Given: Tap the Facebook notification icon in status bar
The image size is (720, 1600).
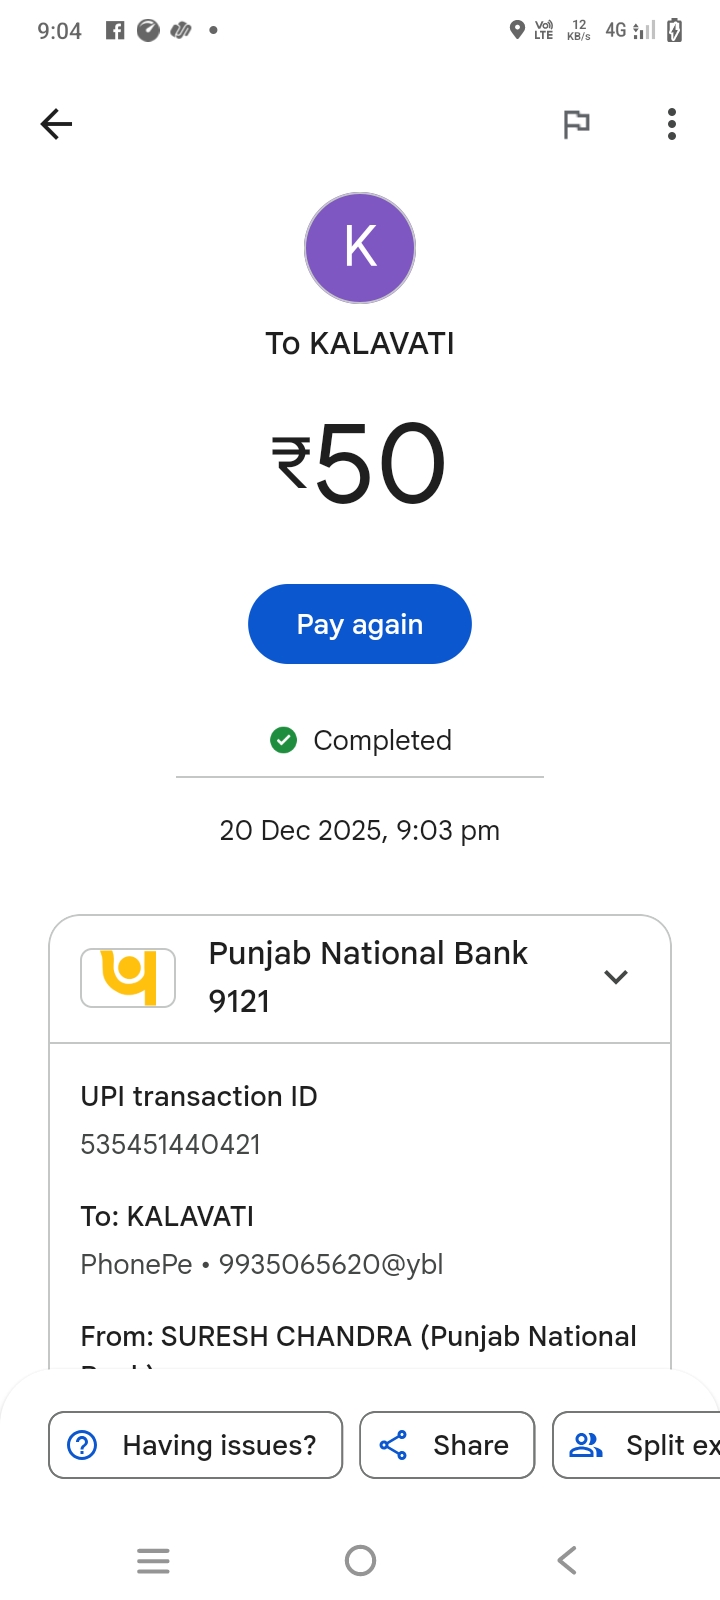Looking at the screenshot, I should 115,30.
